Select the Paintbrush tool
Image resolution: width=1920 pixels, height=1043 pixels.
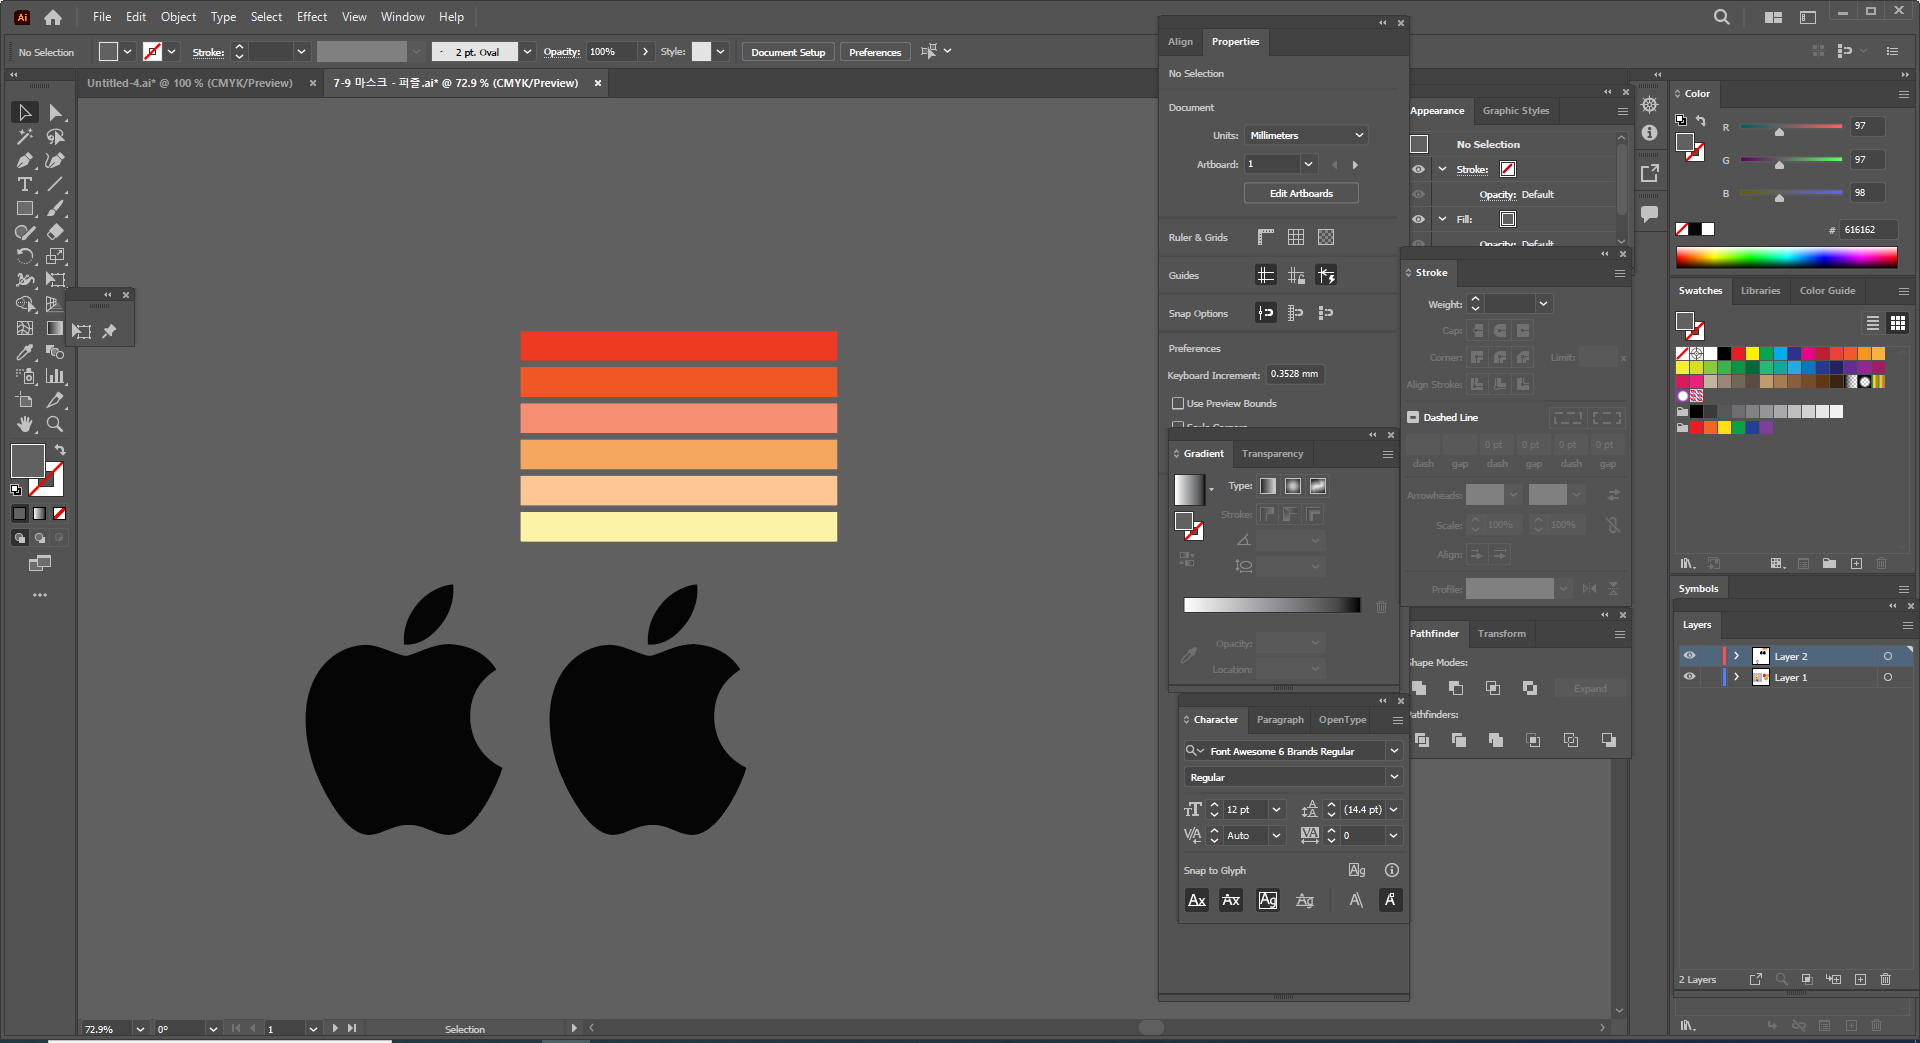[x=56, y=209]
